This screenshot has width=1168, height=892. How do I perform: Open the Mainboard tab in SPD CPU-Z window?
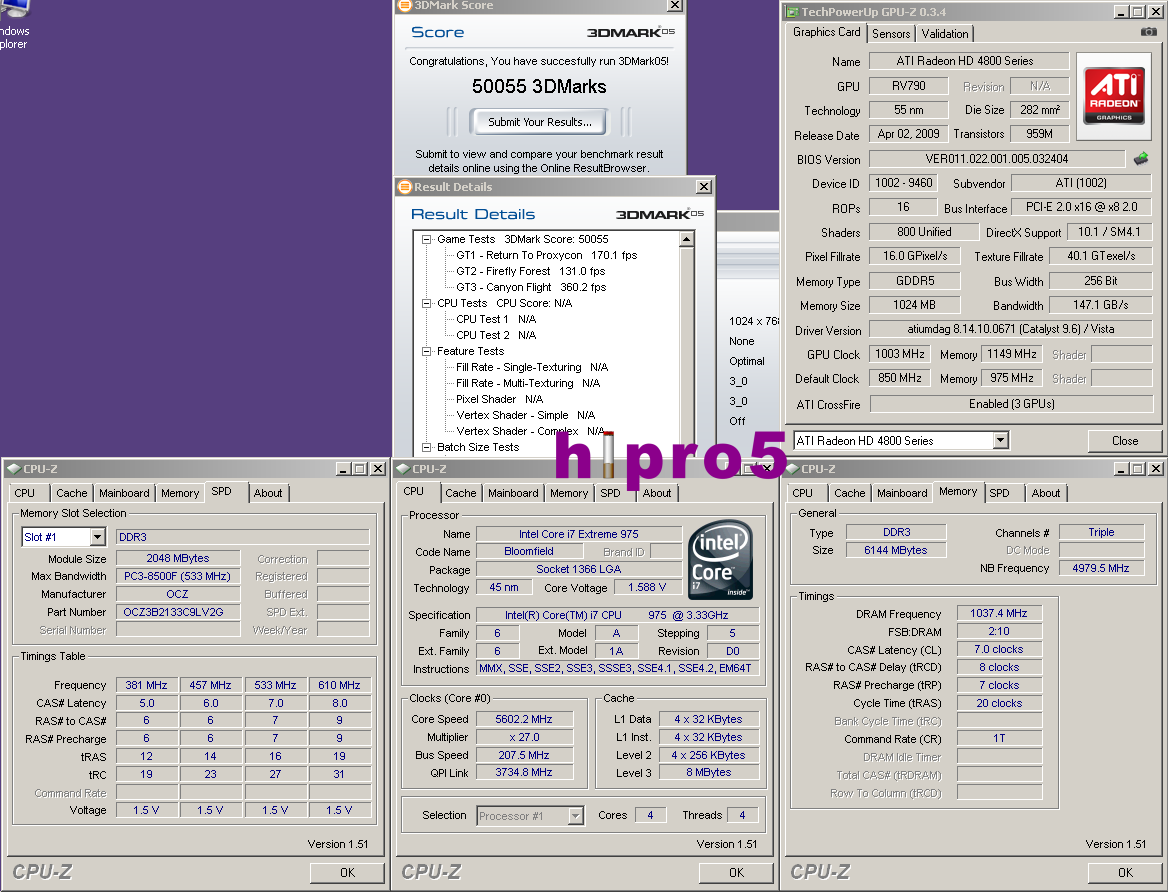pos(124,493)
